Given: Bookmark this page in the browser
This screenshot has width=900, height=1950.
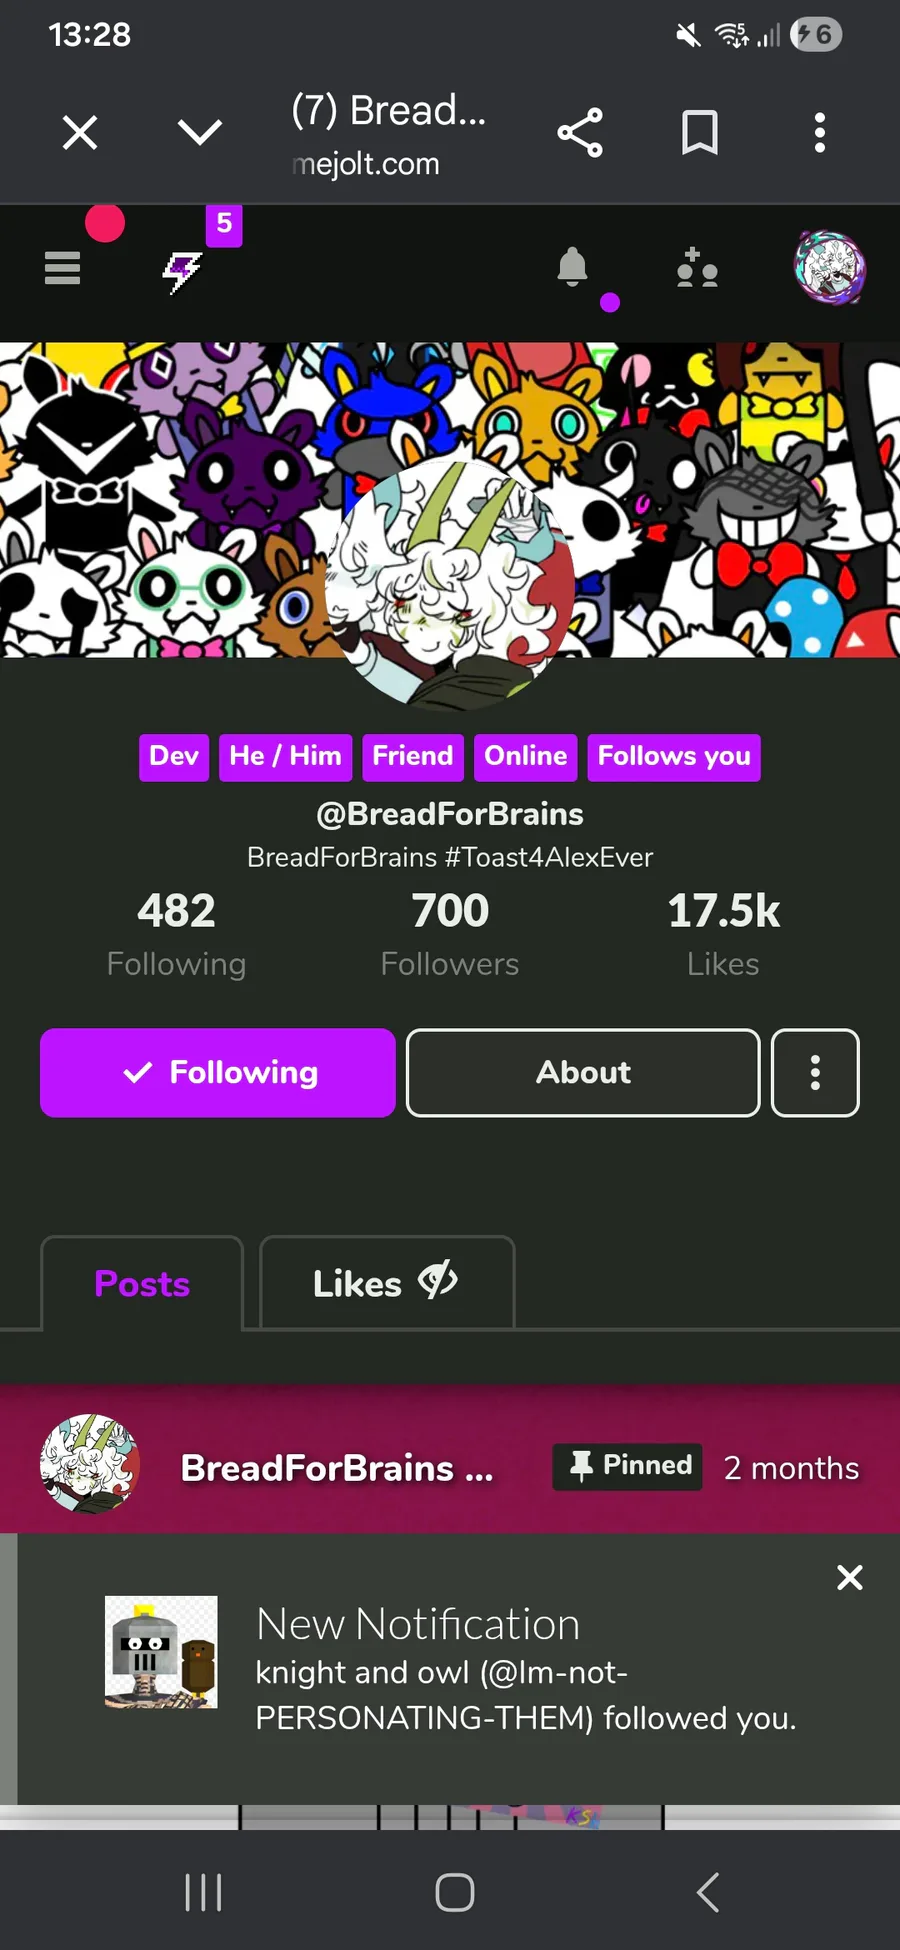Looking at the screenshot, I should pos(700,133).
